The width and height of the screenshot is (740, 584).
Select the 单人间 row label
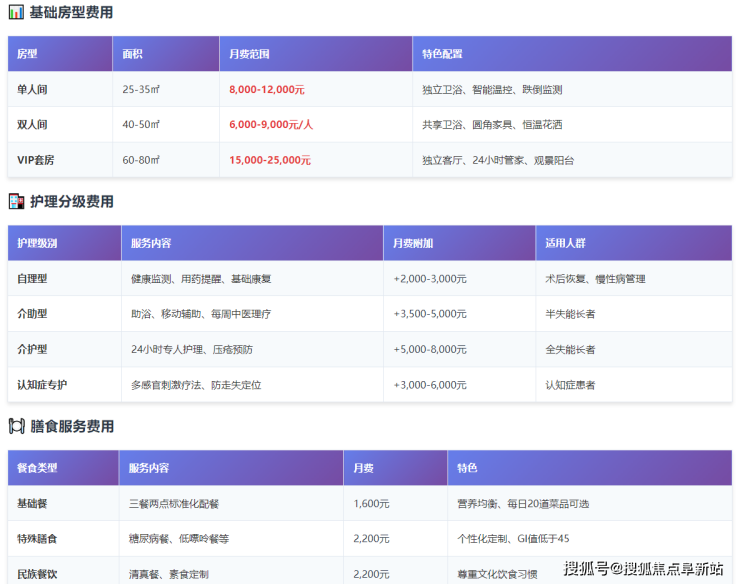(32, 89)
